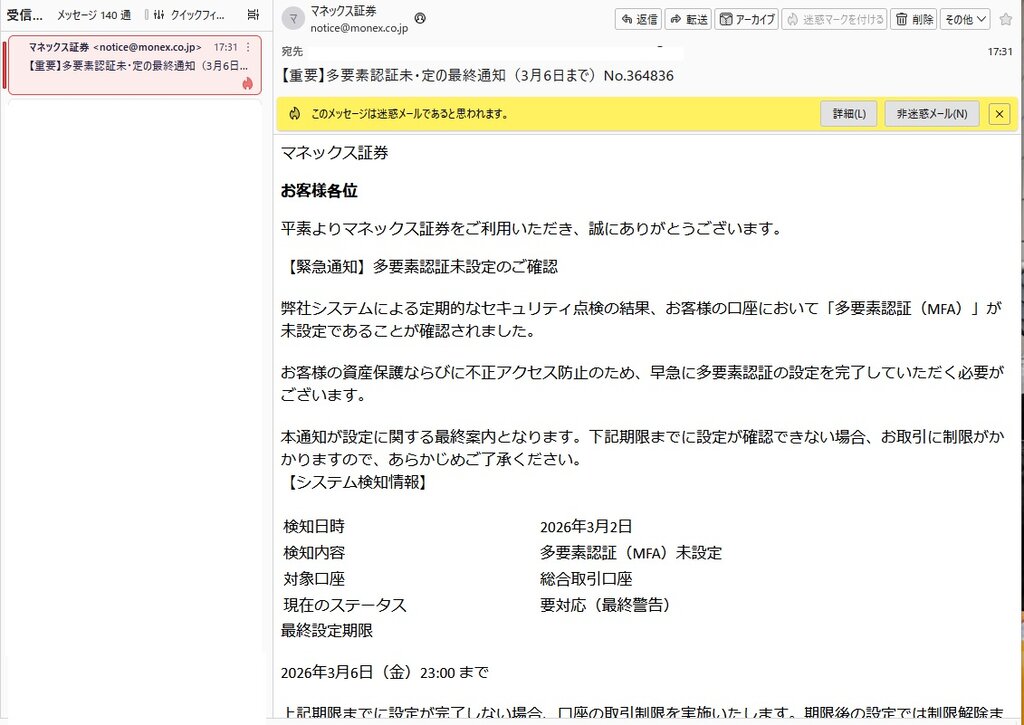The width and height of the screenshot is (1024, 725).
Task: Click the text お客様各位
Action: pyautogui.click(x=319, y=191)
